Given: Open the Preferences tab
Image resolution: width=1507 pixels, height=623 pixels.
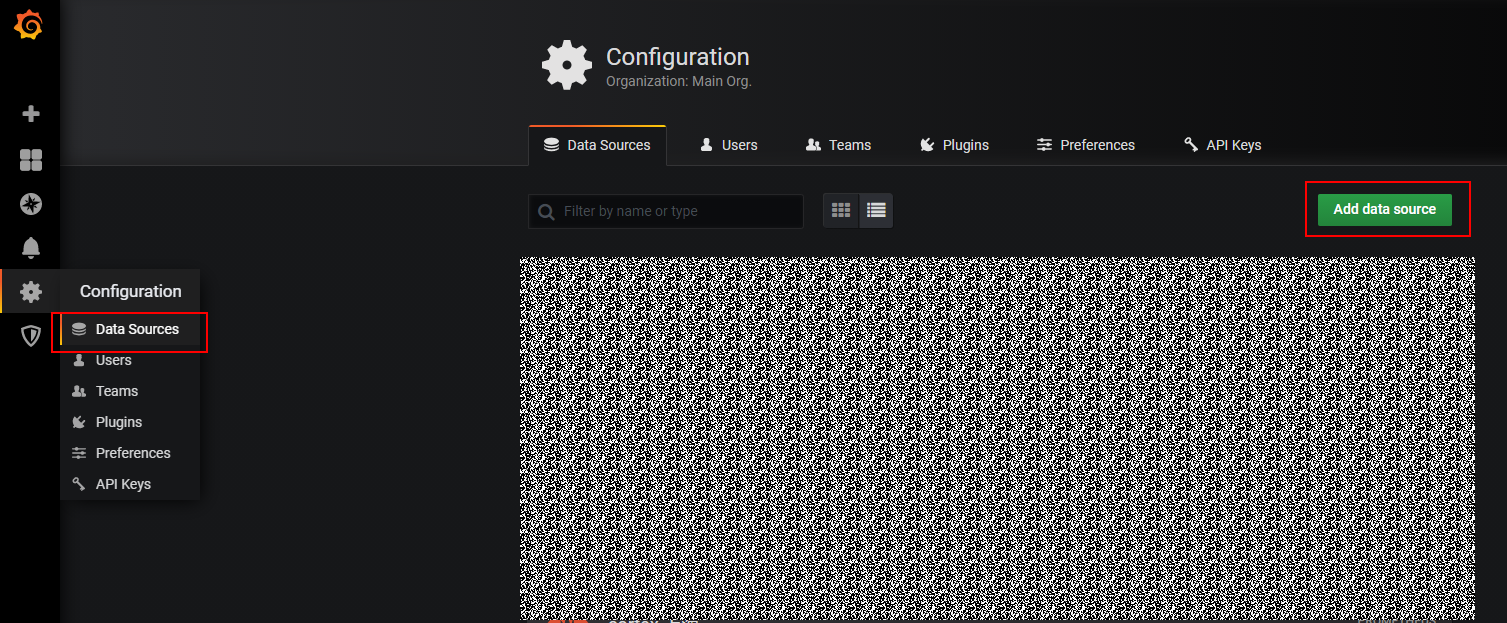Looking at the screenshot, I should pyautogui.click(x=1086, y=145).
